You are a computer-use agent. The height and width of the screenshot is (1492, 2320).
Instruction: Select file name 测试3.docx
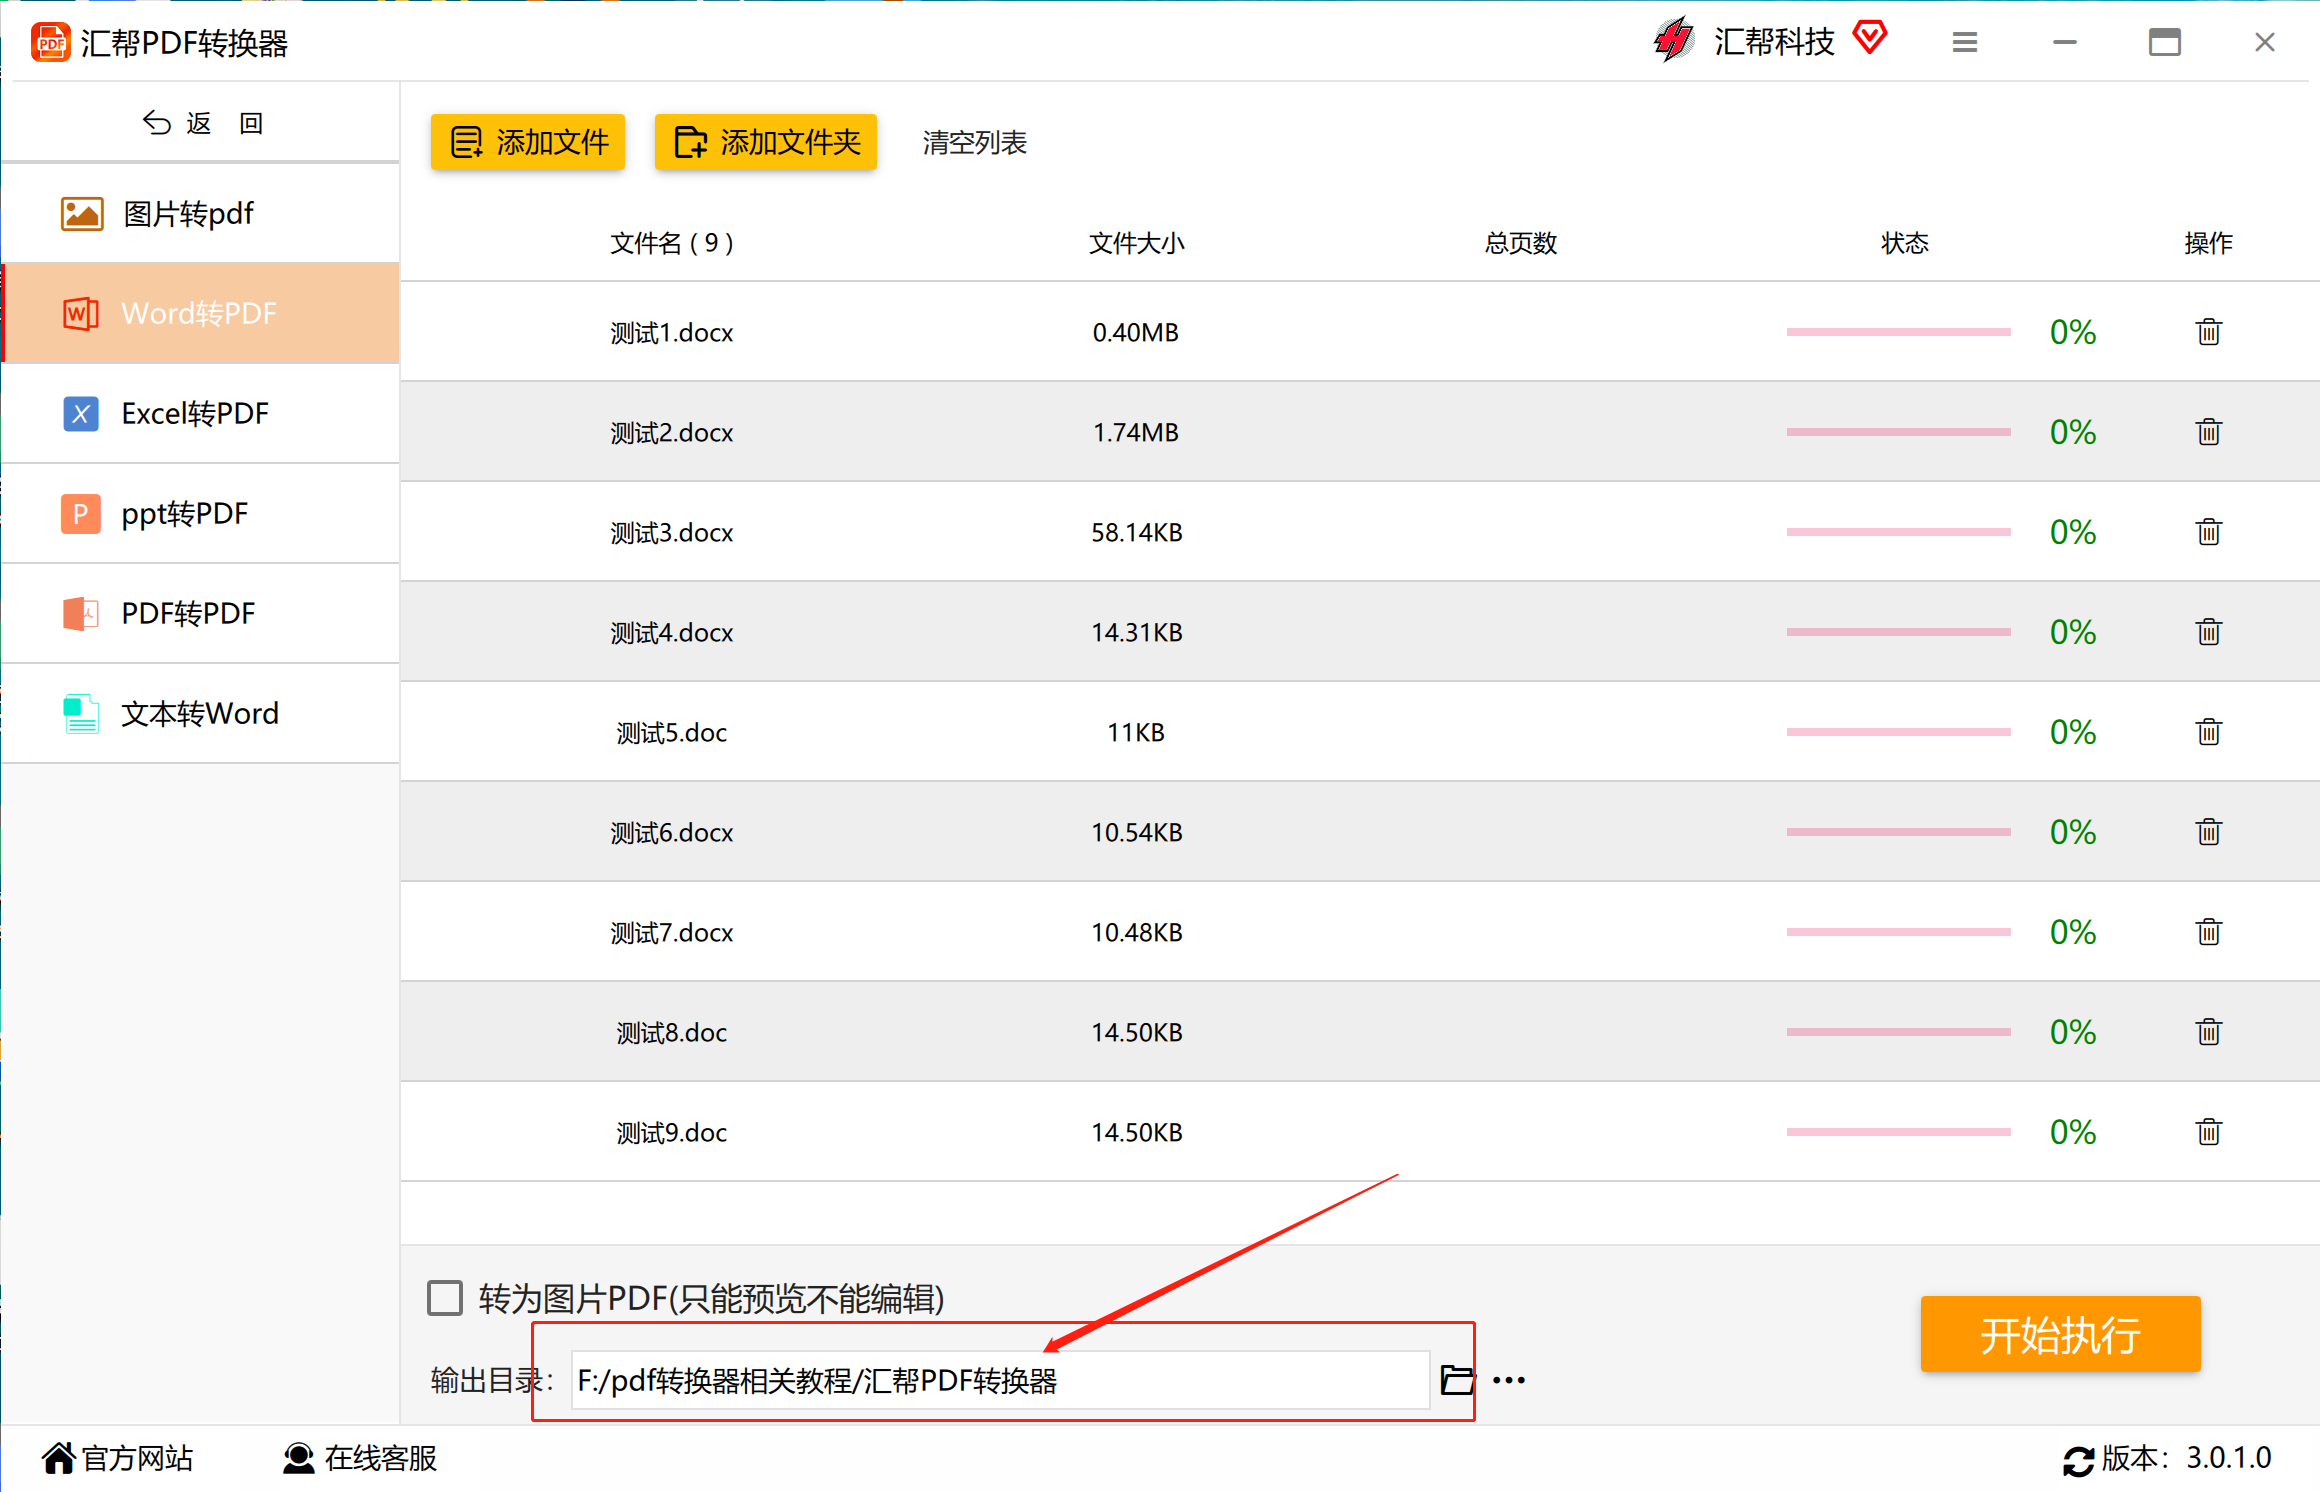672,533
